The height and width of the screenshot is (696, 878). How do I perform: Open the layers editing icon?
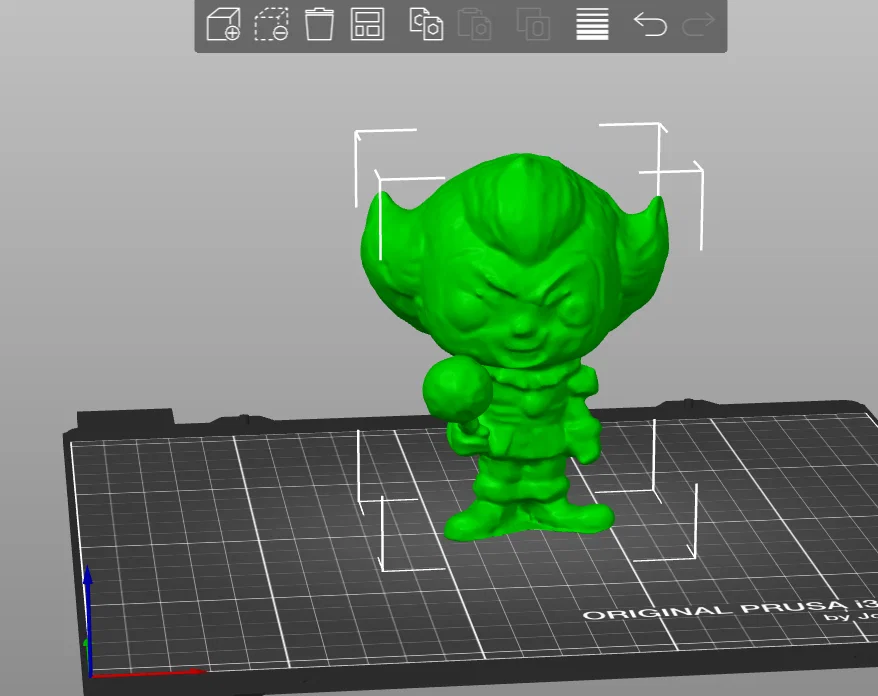coord(592,24)
